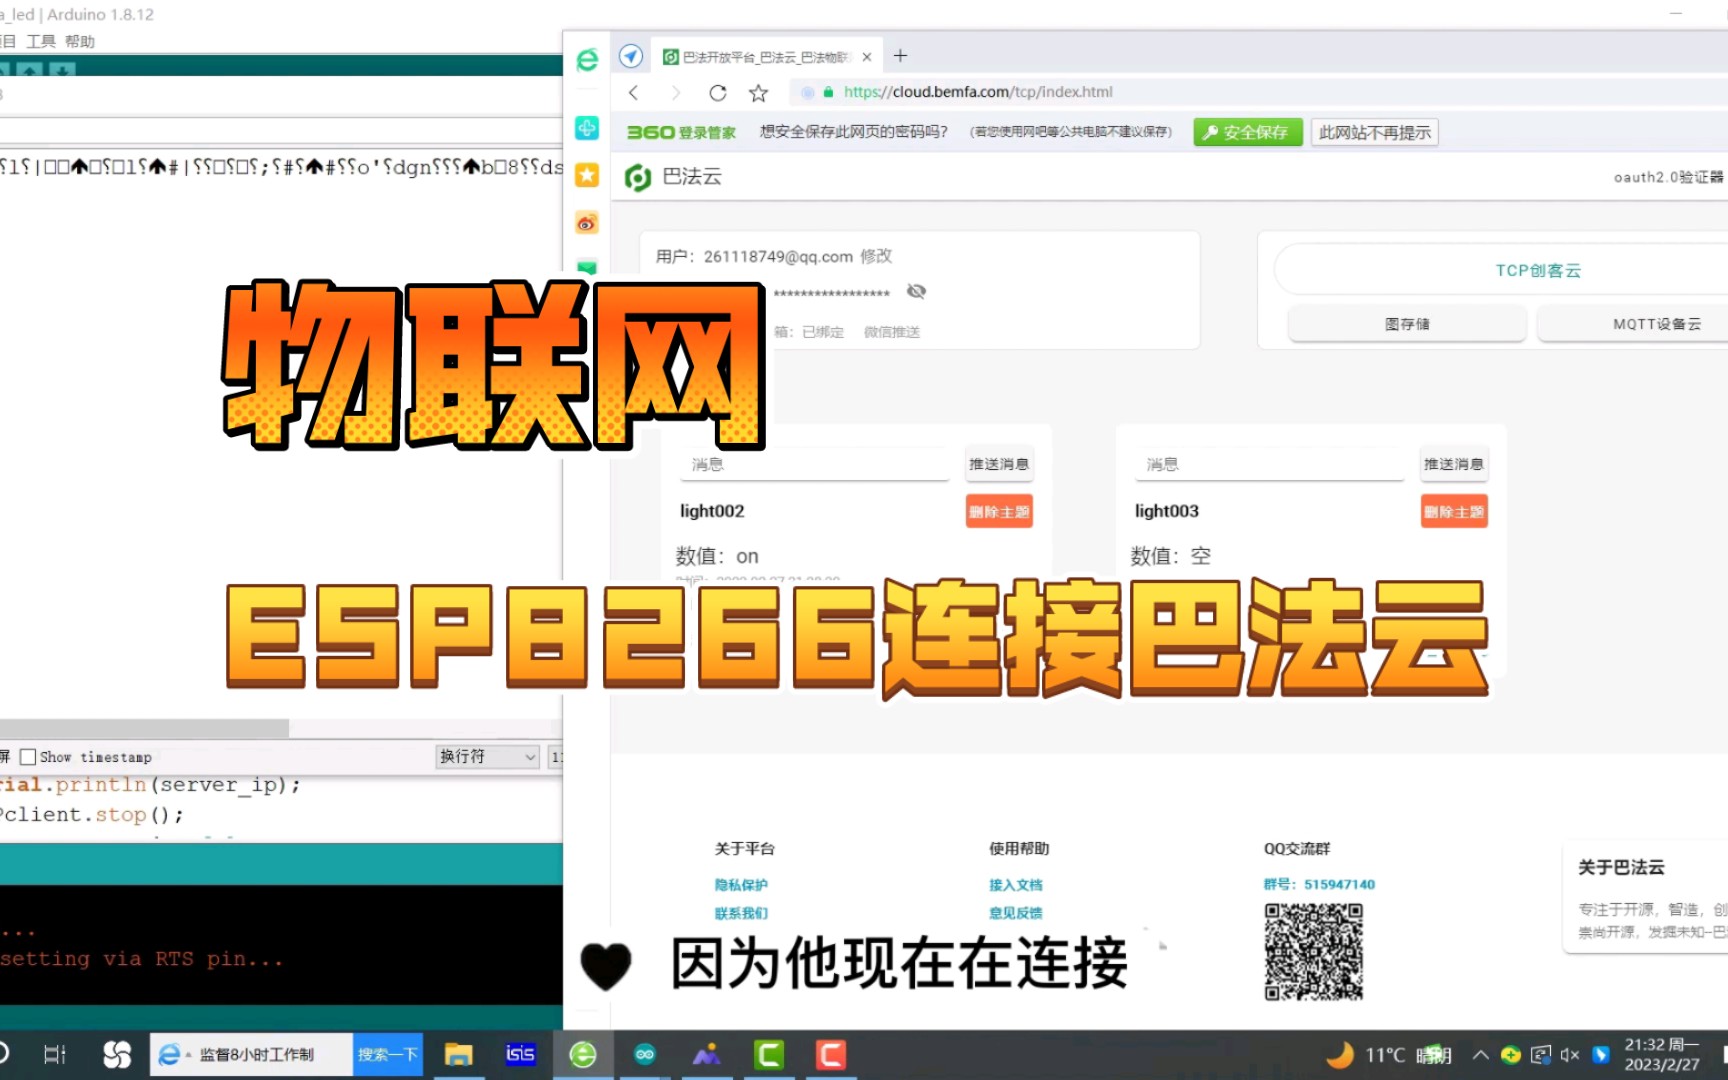
Task: Open the purple mountain image app on taskbar
Action: pos(707,1054)
